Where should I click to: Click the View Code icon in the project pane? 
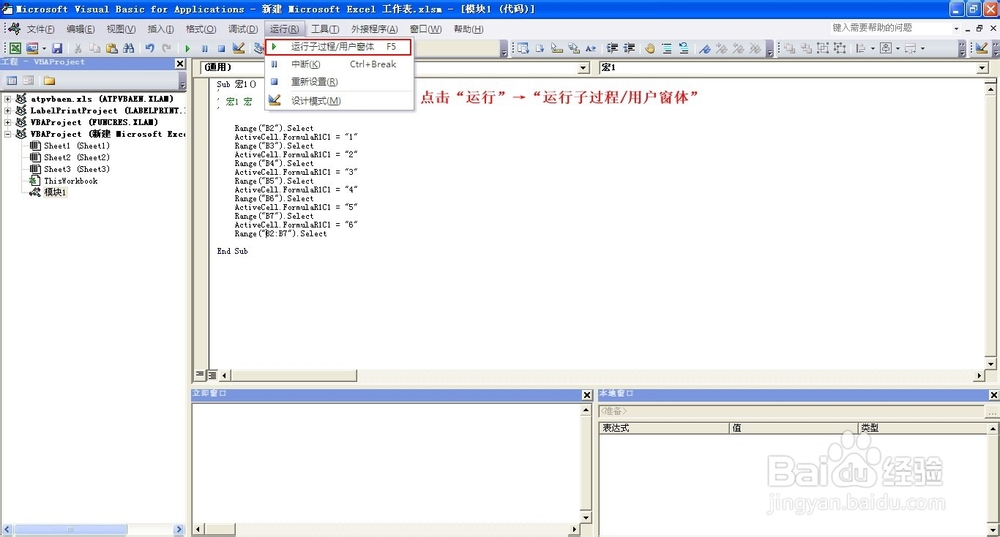[11, 80]
